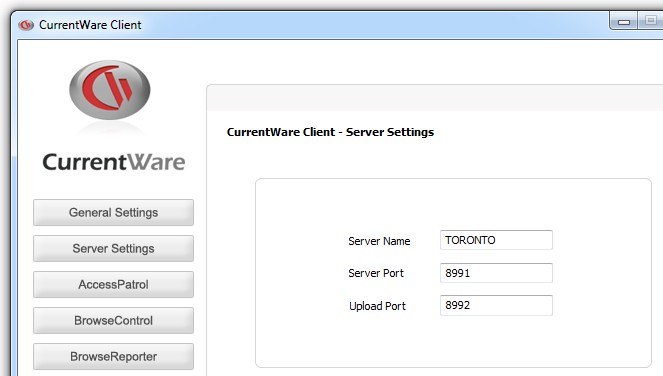Maximize the CurrentWare Client window
The width and height of the screenshot is (663, 376).
tap(650, 20)
